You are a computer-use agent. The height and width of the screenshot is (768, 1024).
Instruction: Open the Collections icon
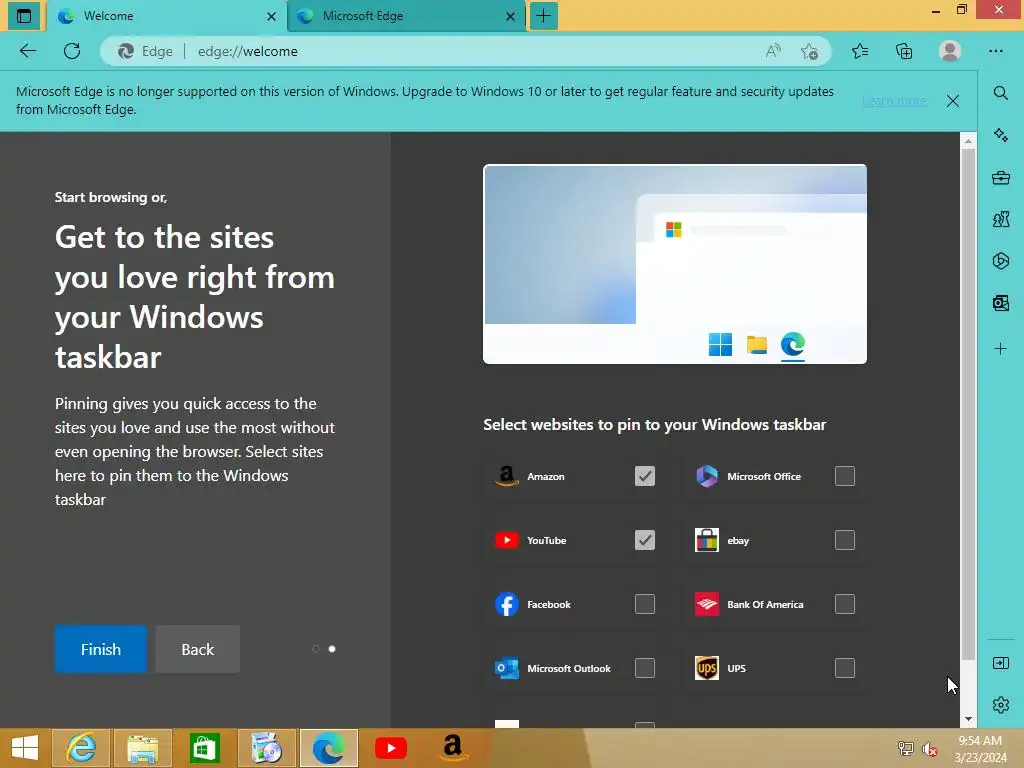[x=904, y=51]
